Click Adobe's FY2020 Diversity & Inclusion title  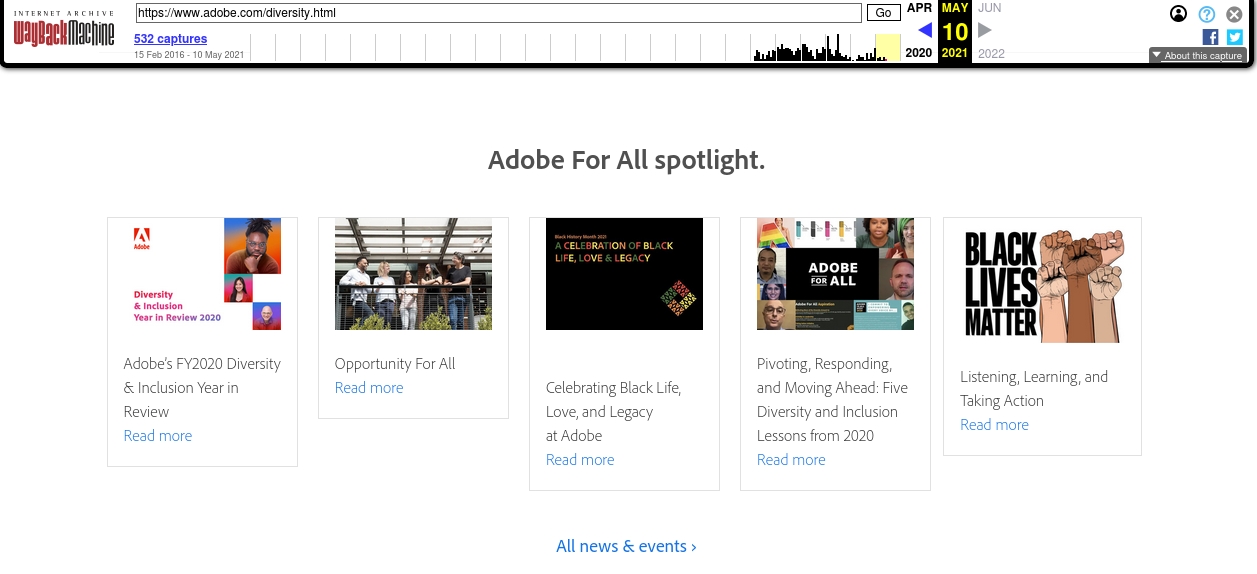point(202,388)
